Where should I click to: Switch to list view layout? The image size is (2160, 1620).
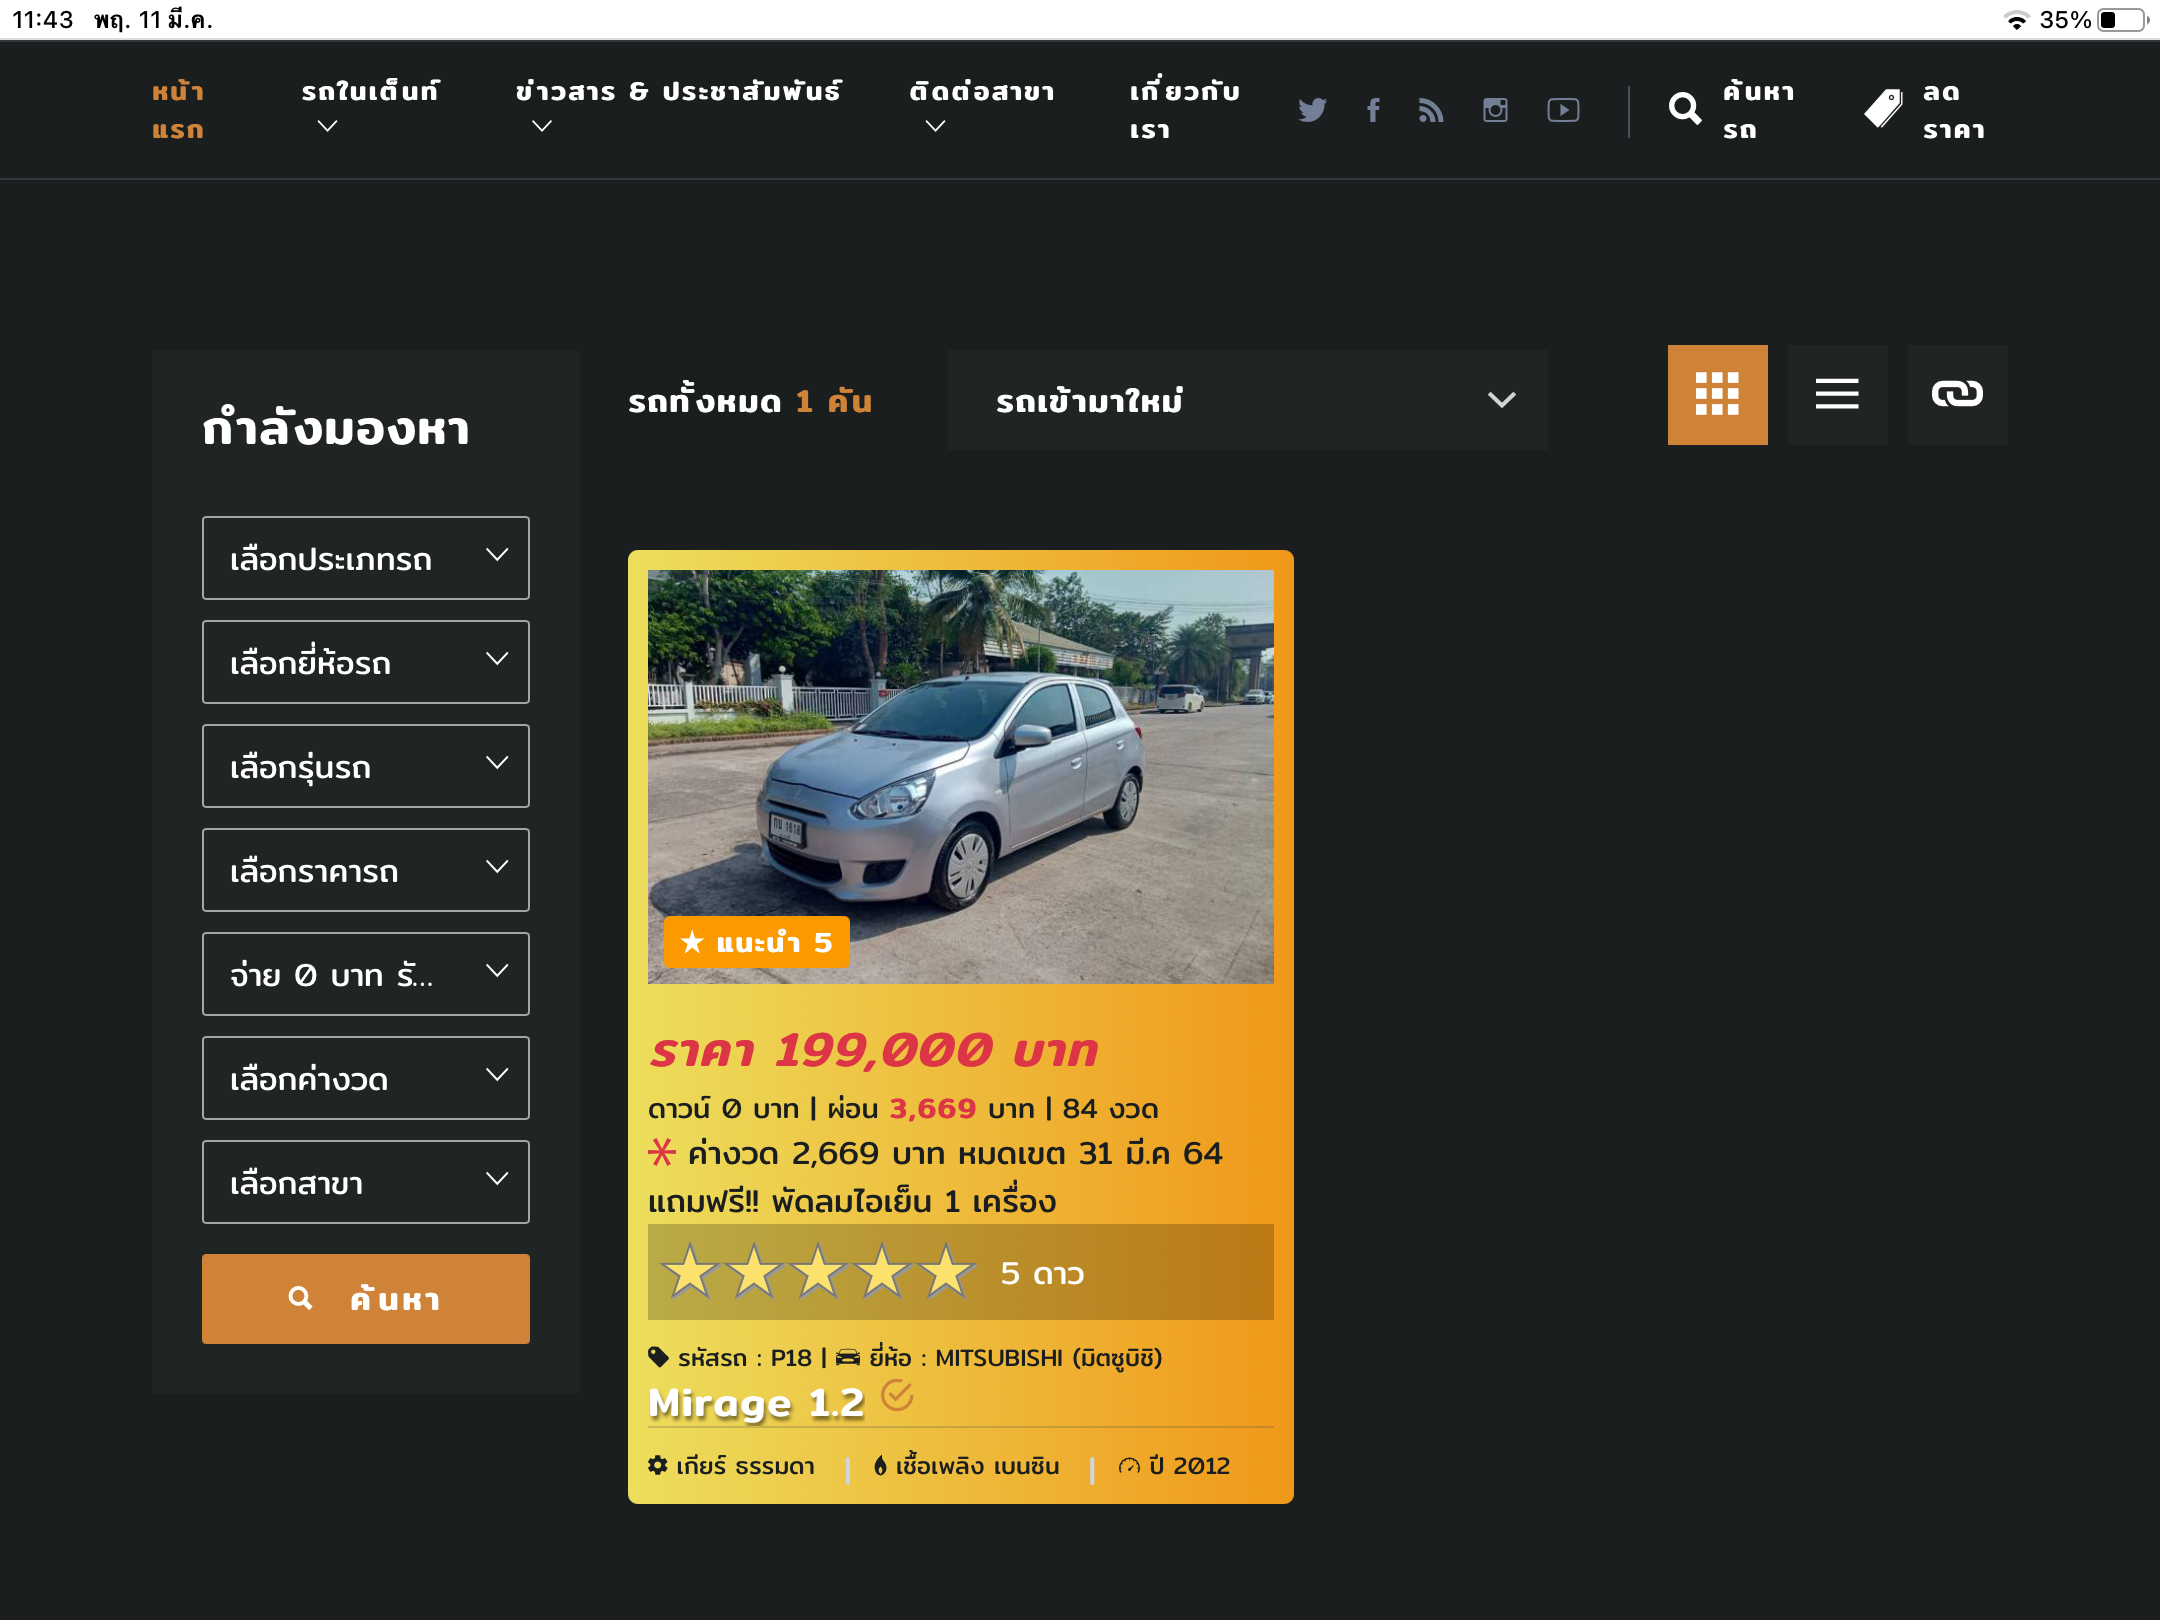[1837, 394]
